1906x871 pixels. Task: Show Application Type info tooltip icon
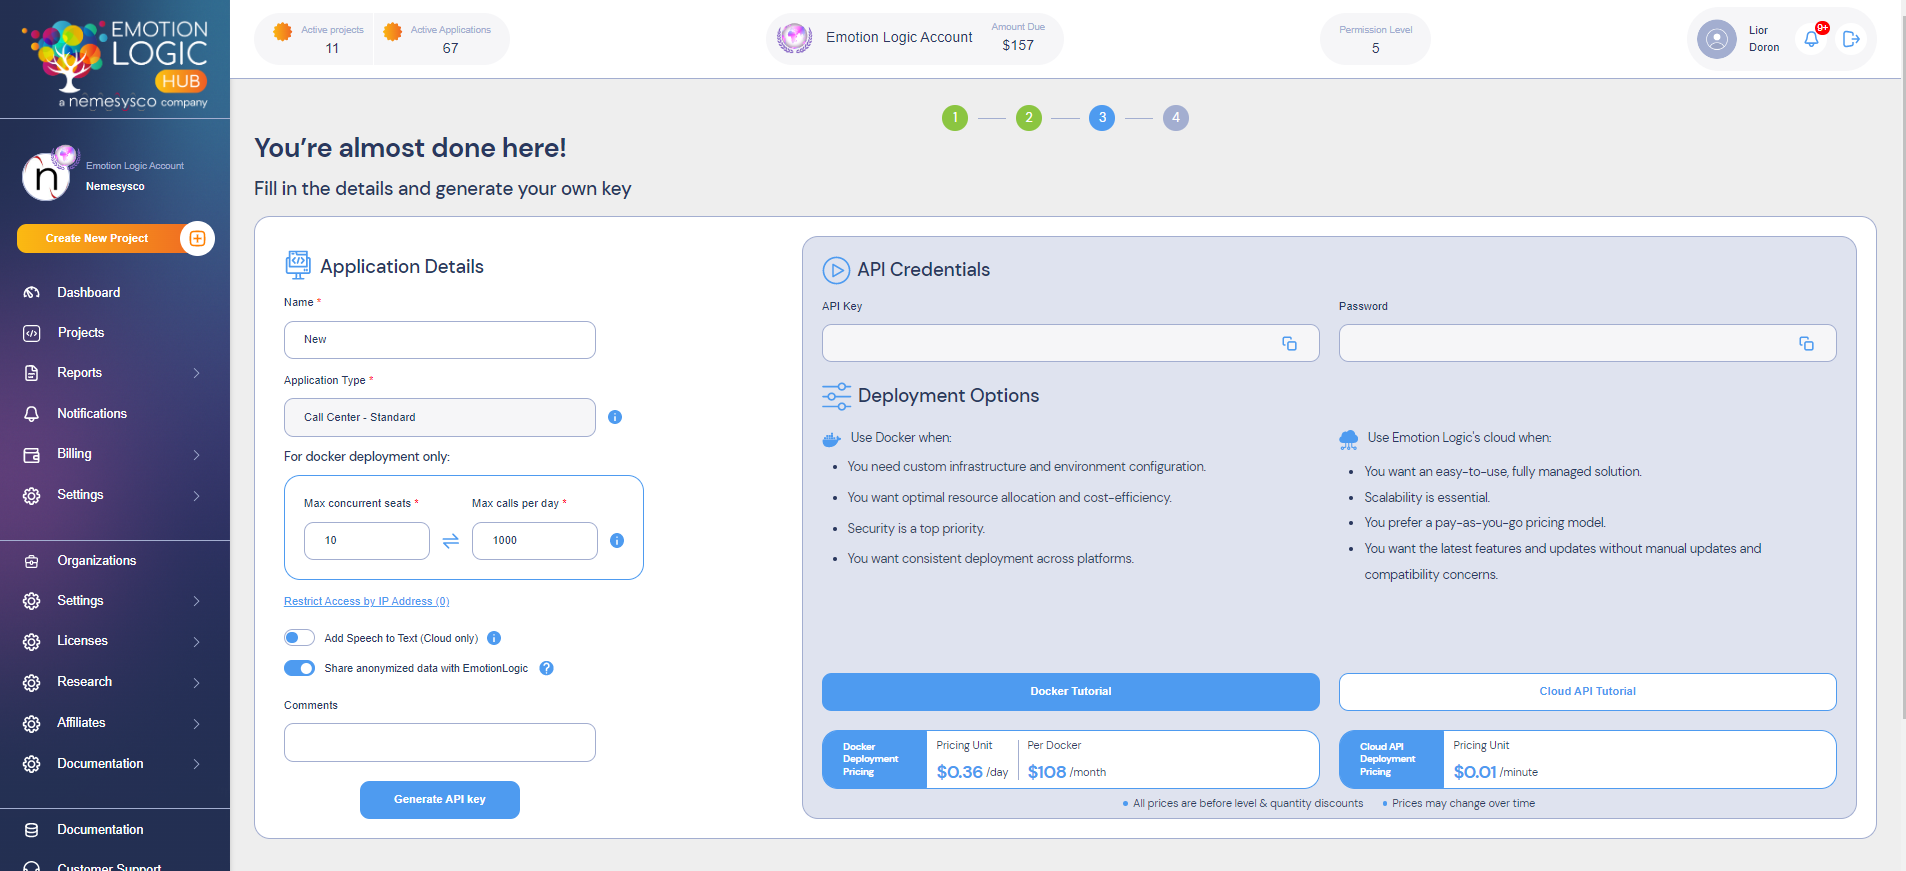(x=615, y=417)
